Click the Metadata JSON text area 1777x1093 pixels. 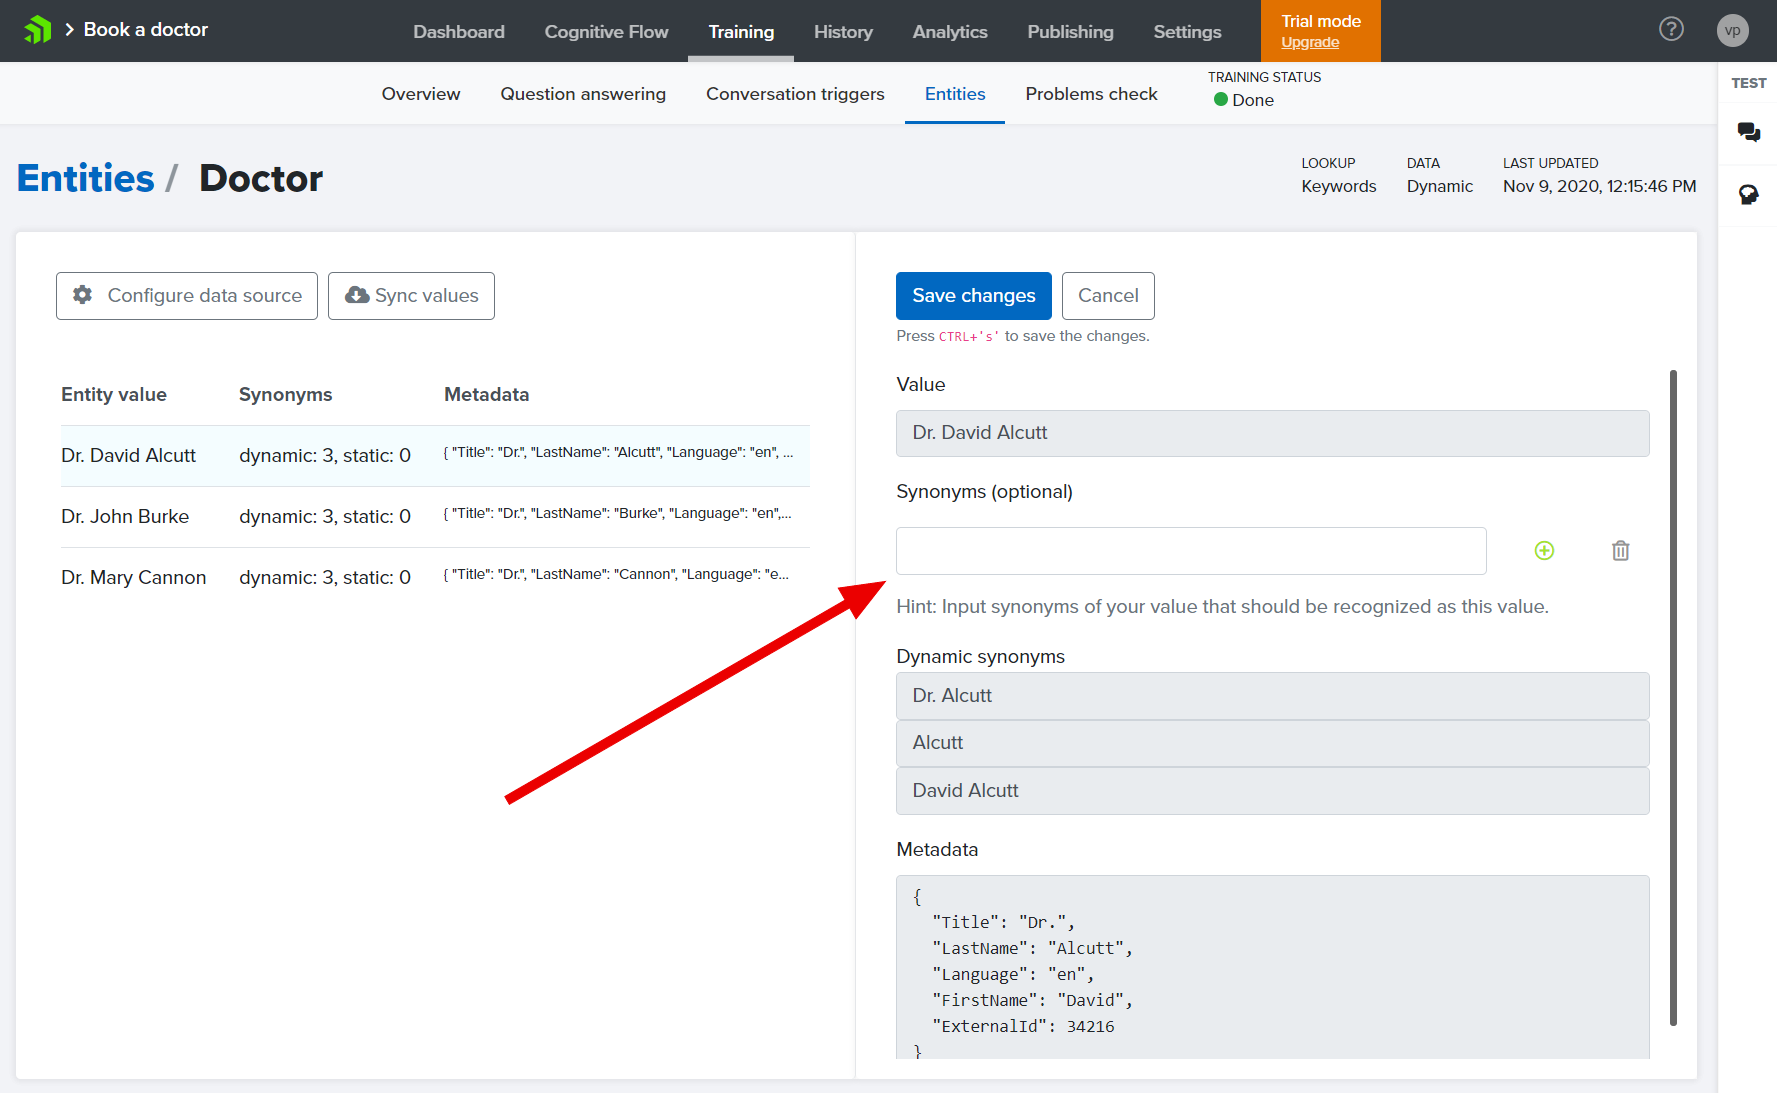coord(1272,967)
